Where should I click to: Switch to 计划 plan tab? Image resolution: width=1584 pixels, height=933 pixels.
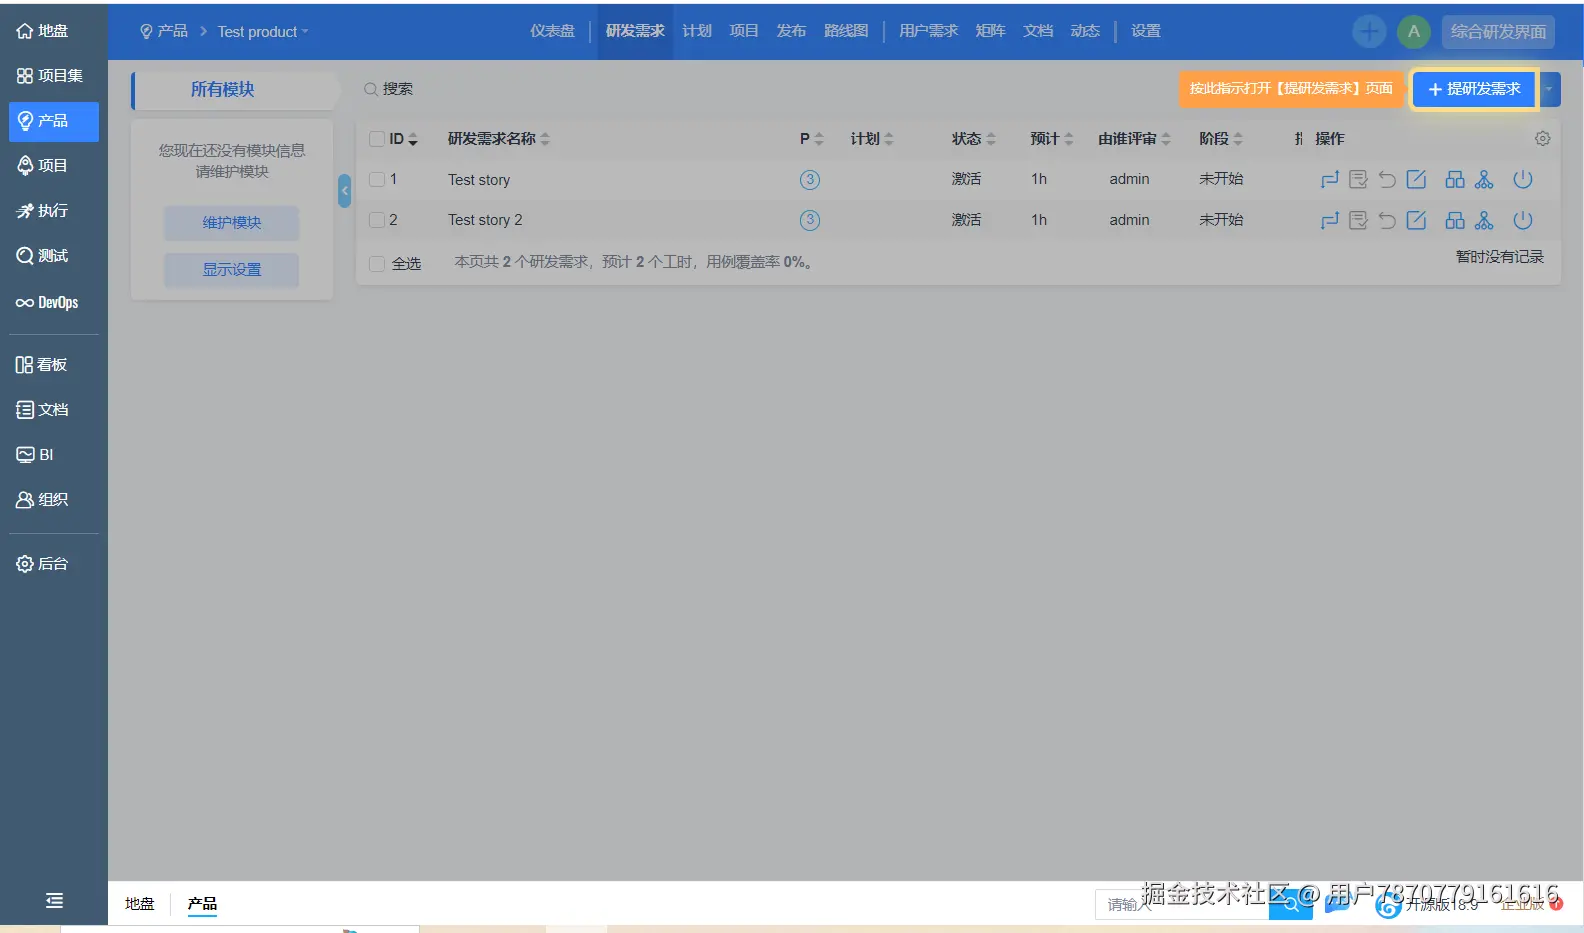click(x=697, y=31)
